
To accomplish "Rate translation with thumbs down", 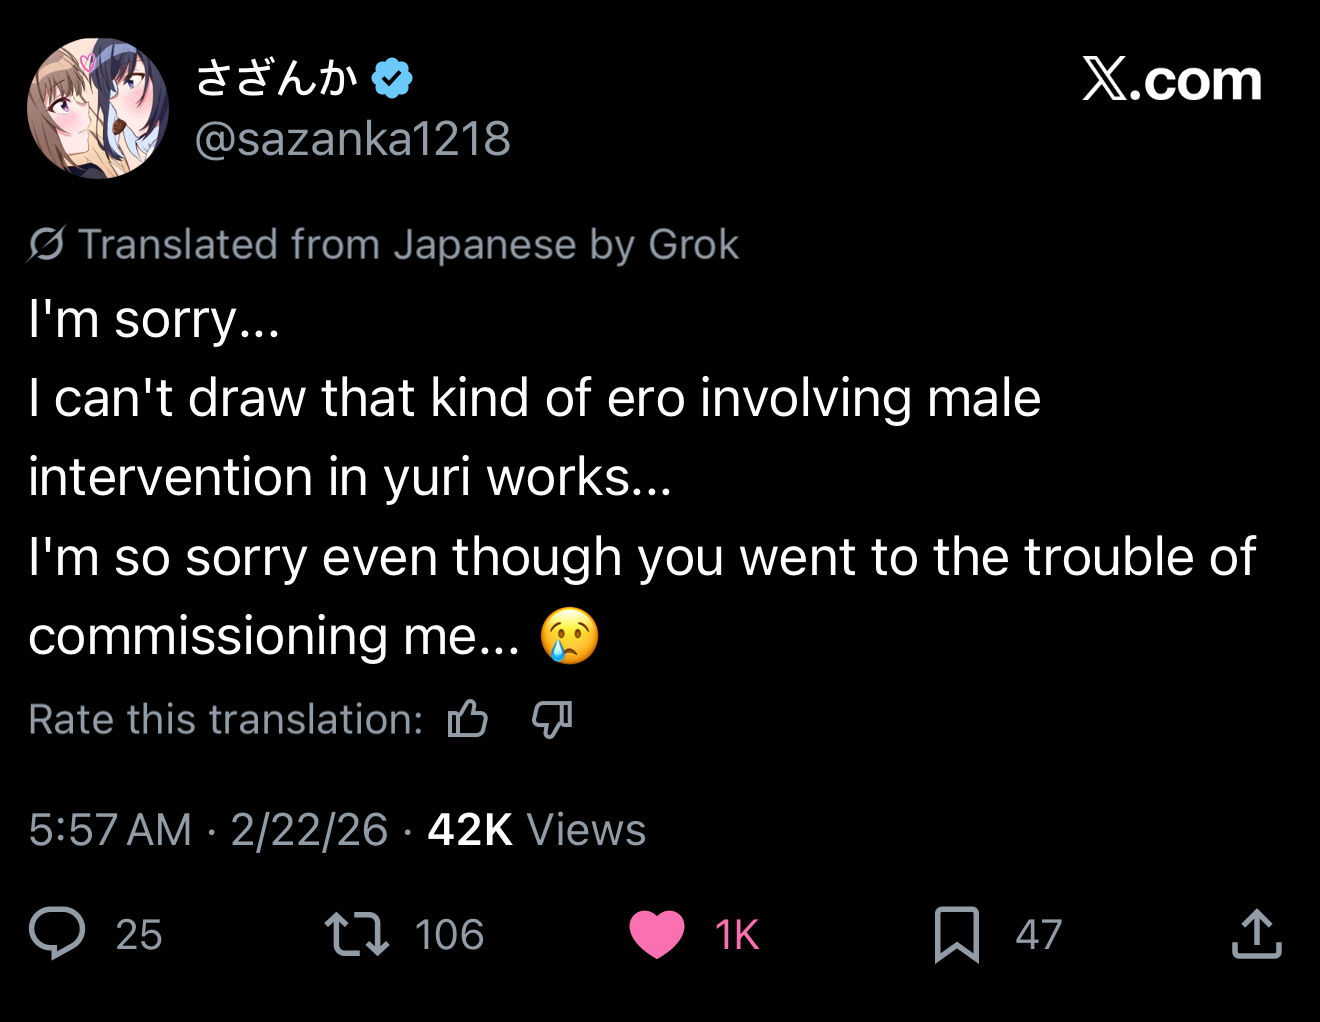I will [x=552, y=719].
